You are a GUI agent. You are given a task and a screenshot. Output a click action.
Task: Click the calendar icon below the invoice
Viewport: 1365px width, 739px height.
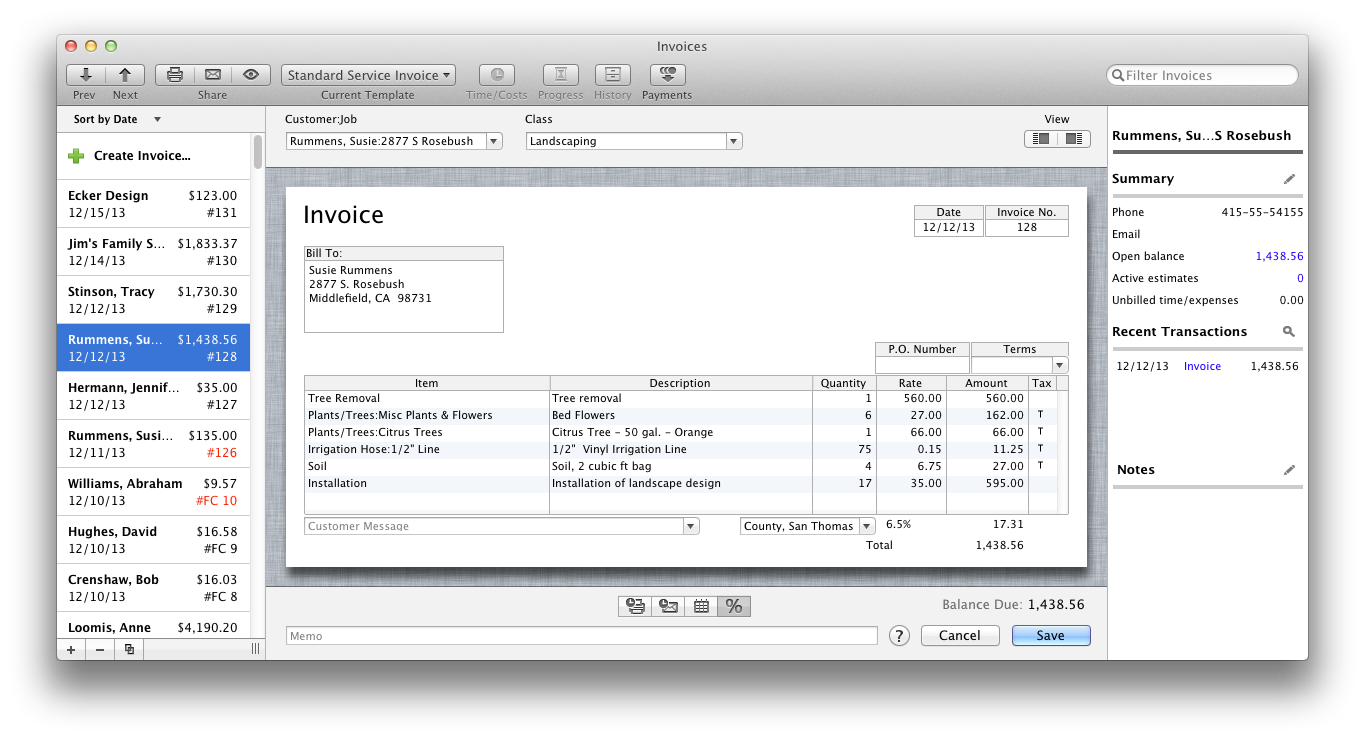701,606
